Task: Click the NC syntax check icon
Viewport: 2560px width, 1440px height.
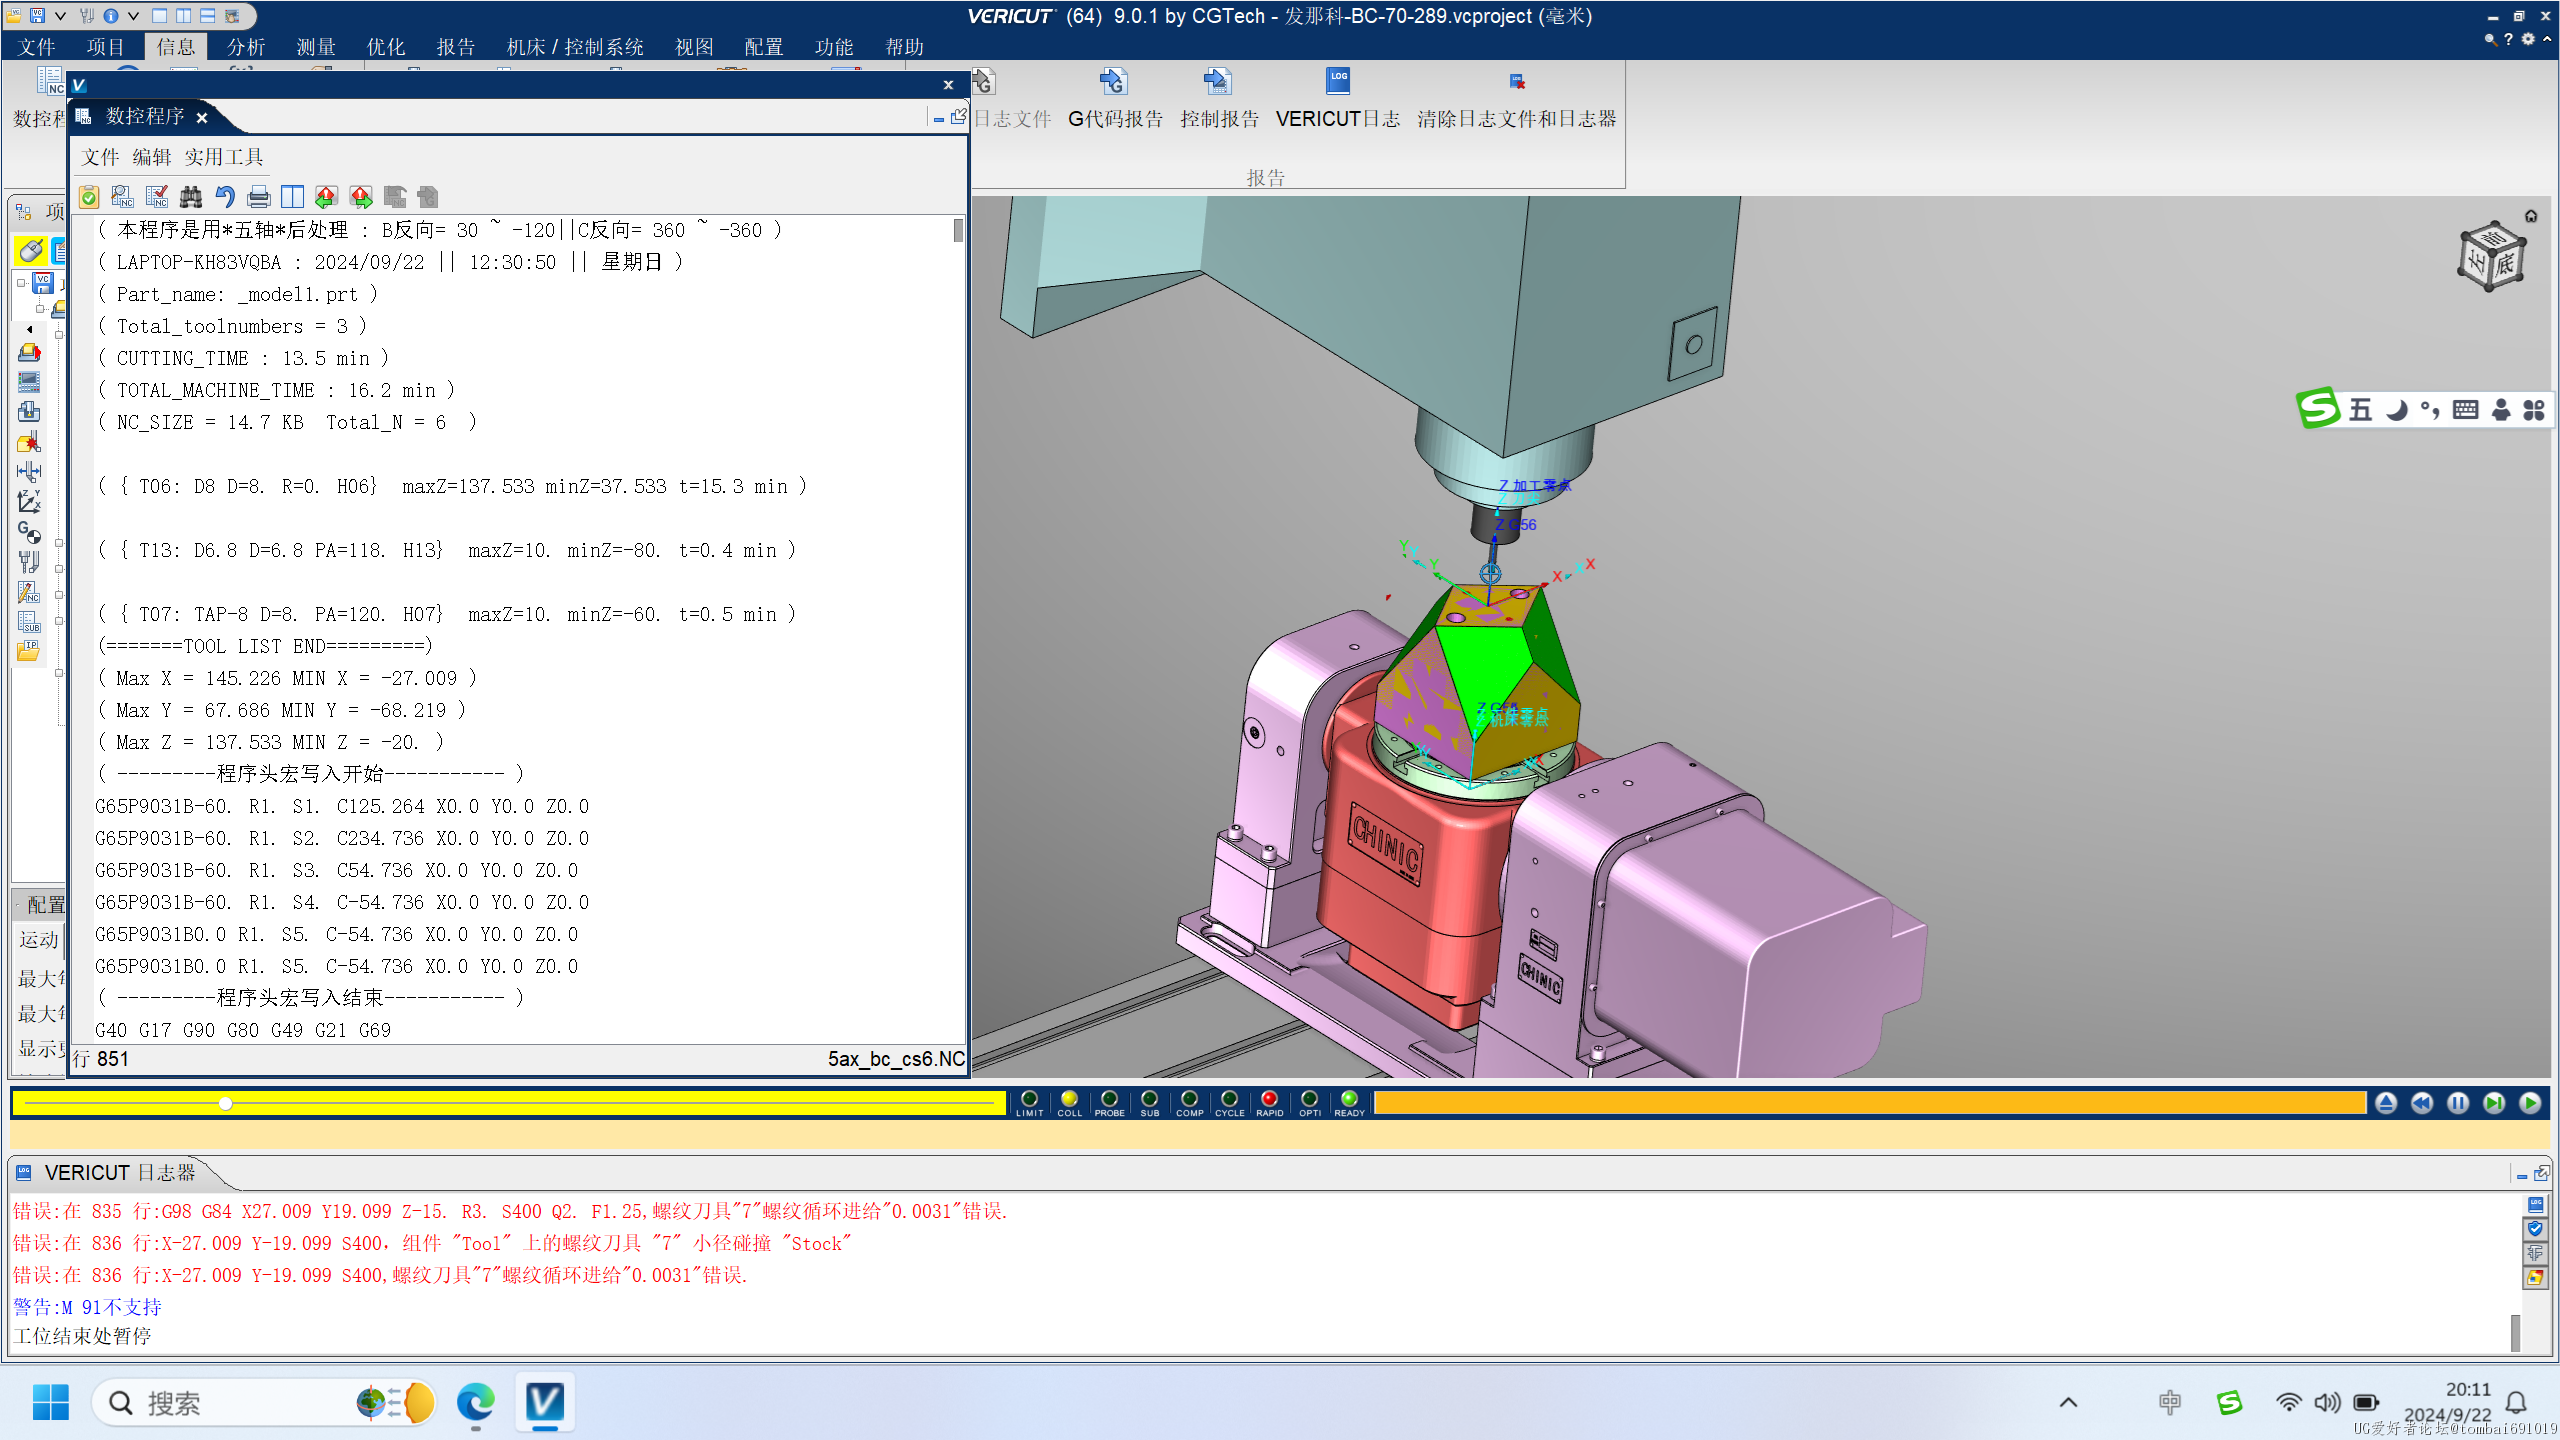Action: click(x=157, y=197)
